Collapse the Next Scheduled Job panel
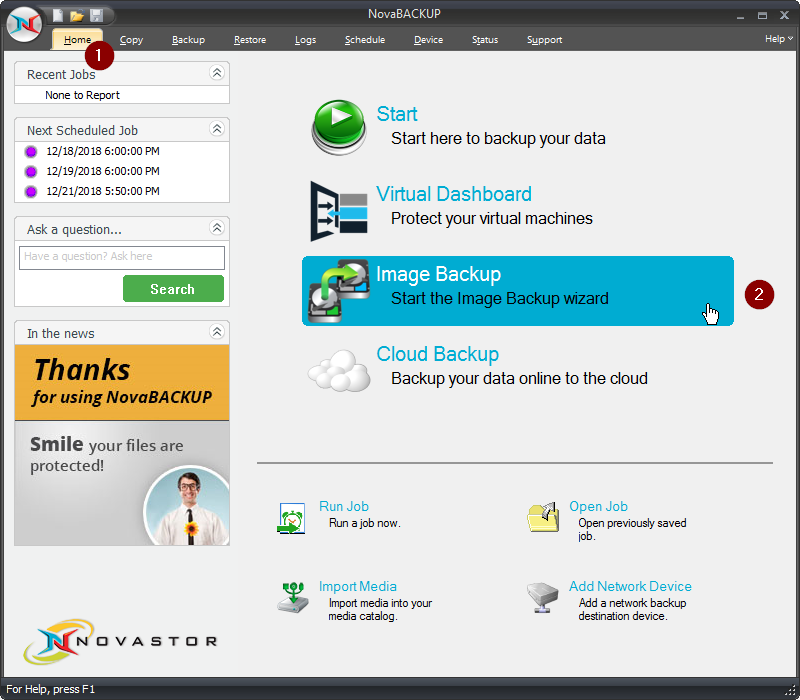Screen dimensions: 800x700 coord(217,129)
